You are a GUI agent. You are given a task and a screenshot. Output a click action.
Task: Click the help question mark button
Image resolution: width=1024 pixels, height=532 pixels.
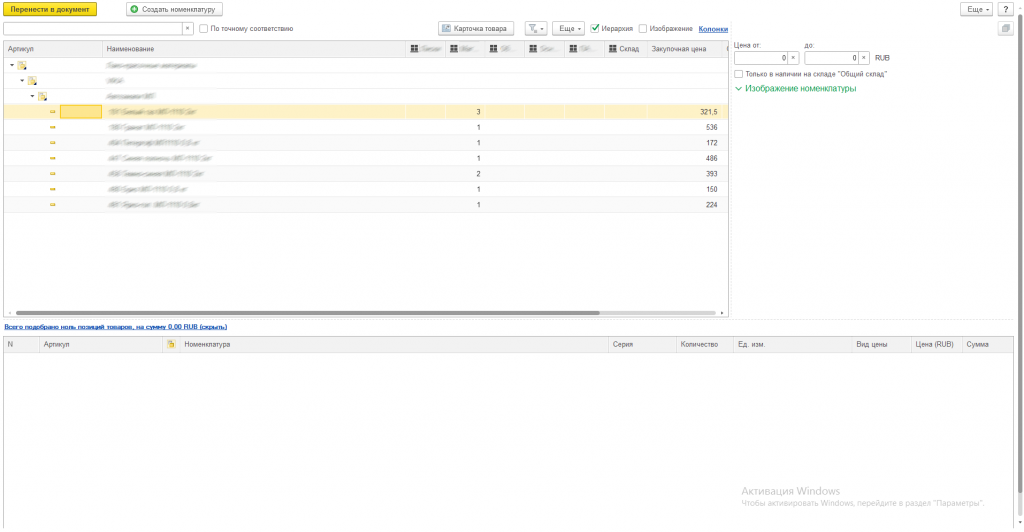coord(1005,9)
